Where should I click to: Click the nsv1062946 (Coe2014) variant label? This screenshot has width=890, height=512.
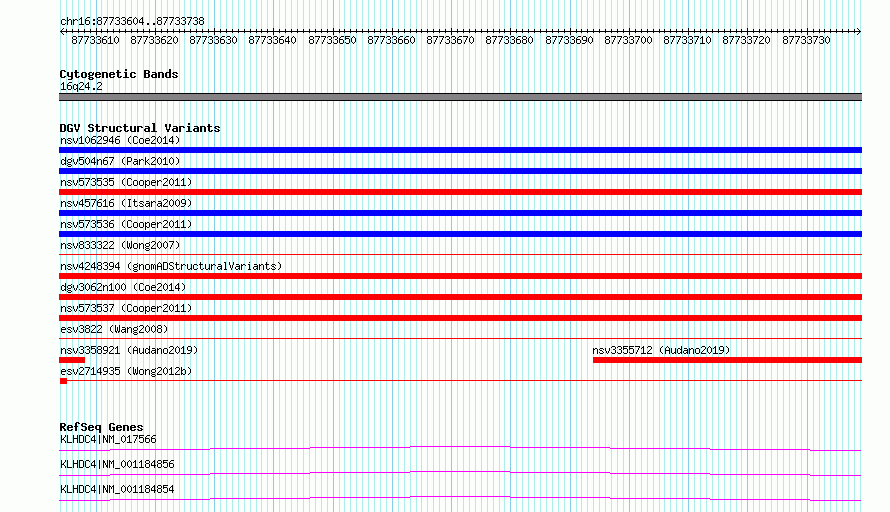120,140
